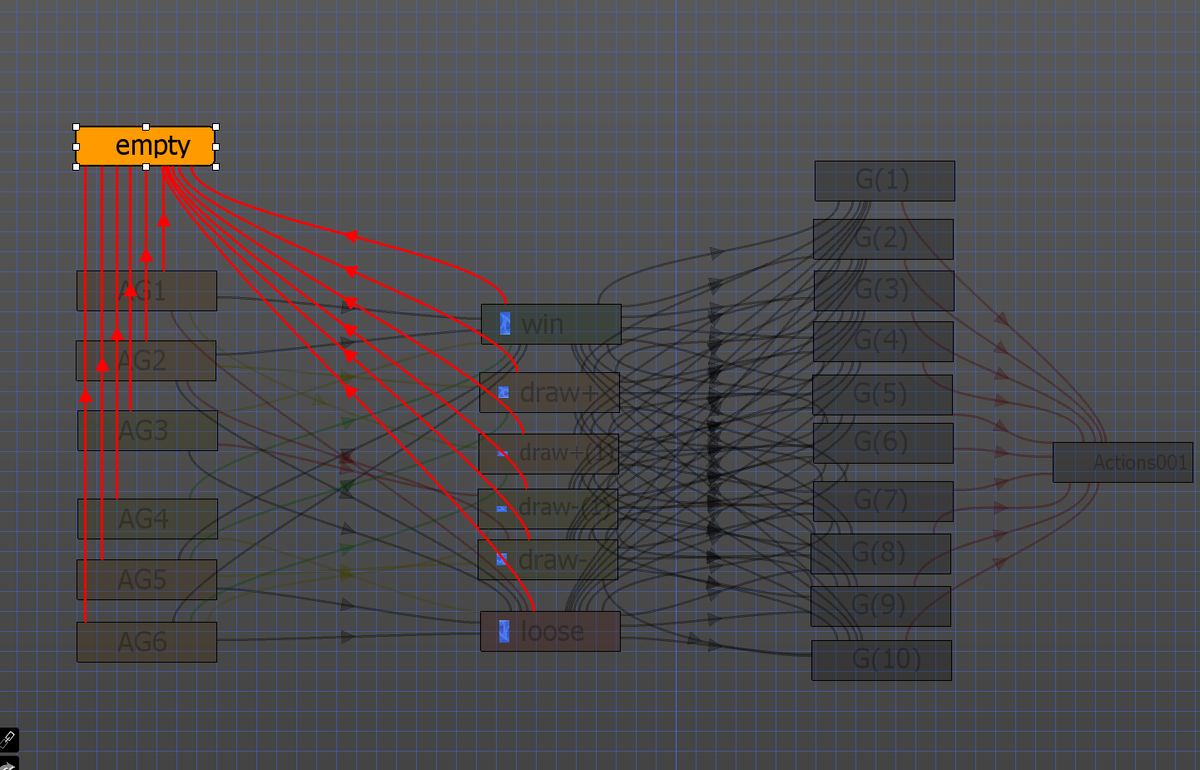
Task: Select the Actions001 node
Action: pyautogui.click(x=1123, y=462)
